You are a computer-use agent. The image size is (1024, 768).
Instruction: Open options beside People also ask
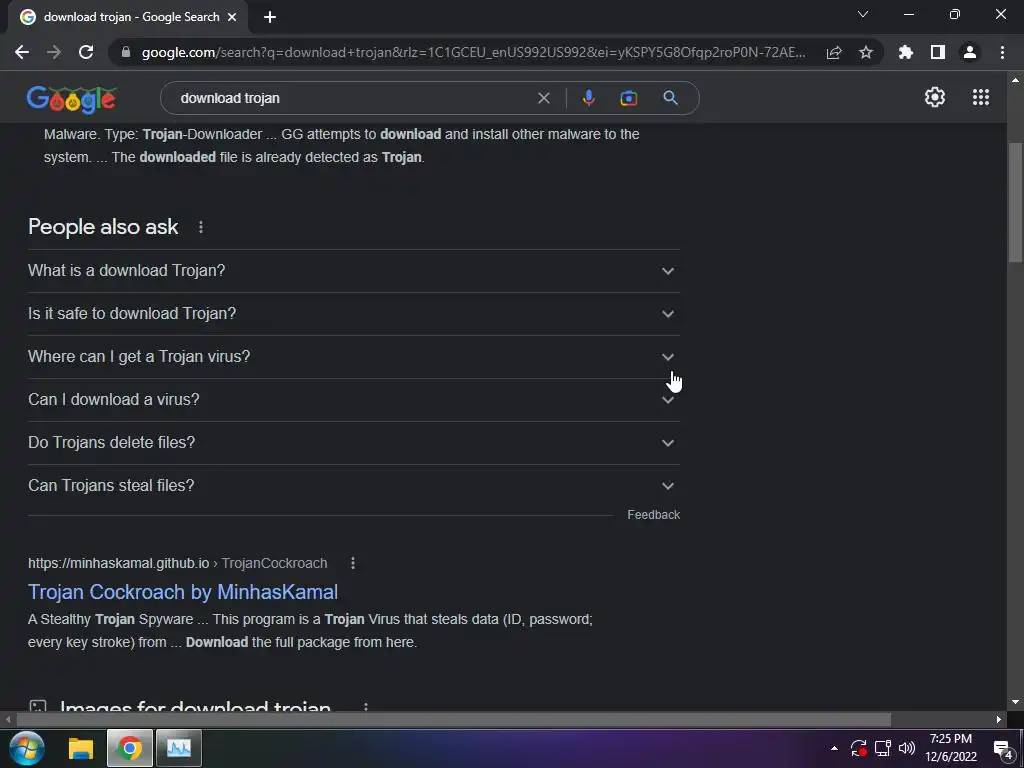click(x=200, y=227)
